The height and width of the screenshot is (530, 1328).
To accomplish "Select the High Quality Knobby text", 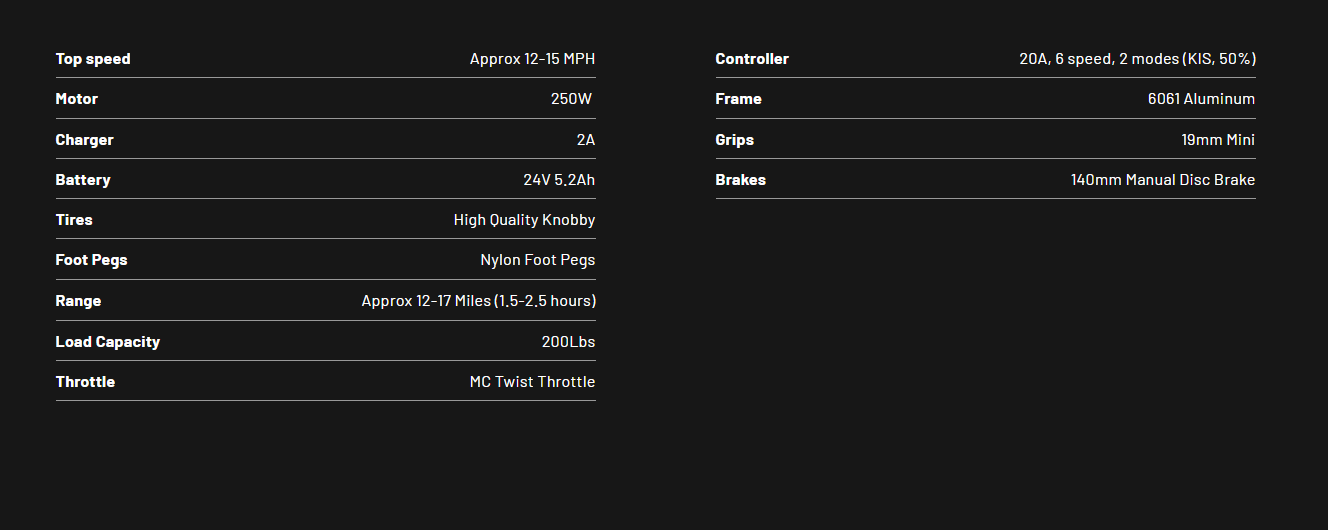I will pyautogui.click(x=524, y=220).
